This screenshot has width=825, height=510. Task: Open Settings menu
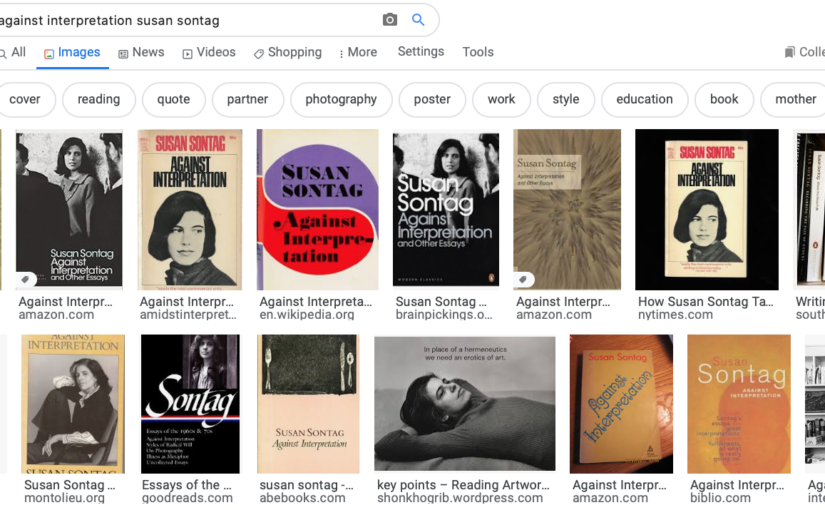coord(421,52)
